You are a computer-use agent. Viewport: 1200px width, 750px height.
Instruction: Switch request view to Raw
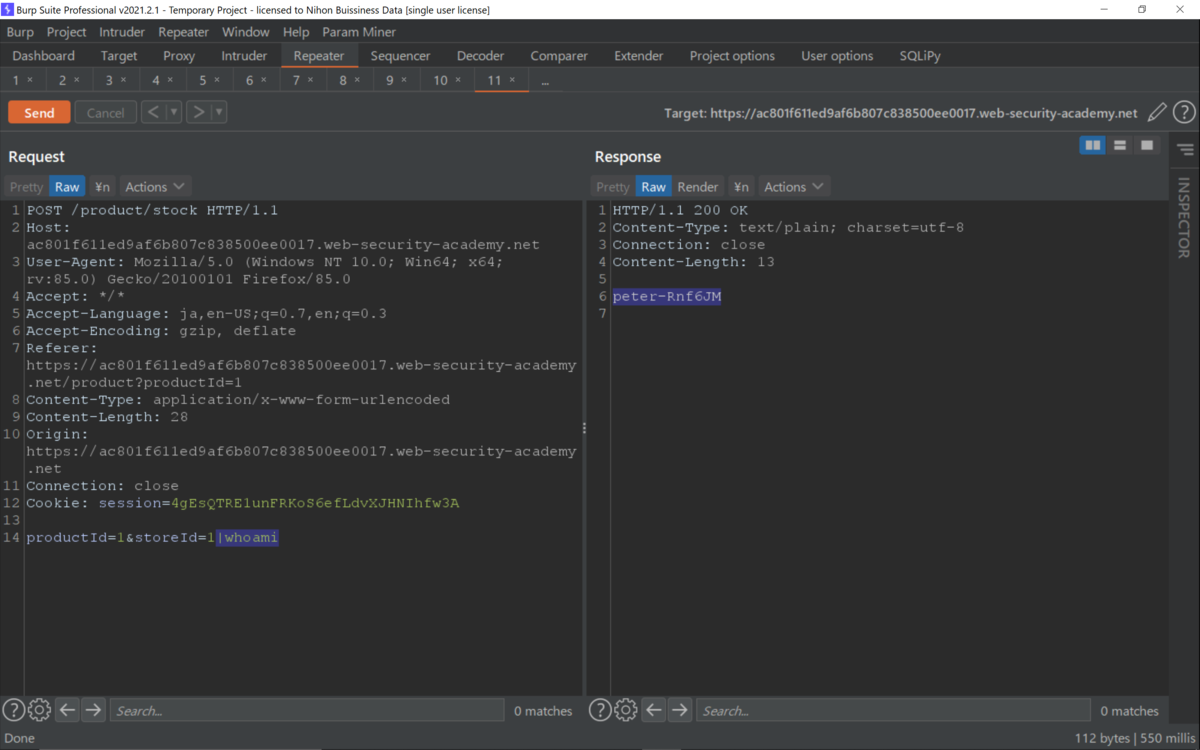pos(67,186)
